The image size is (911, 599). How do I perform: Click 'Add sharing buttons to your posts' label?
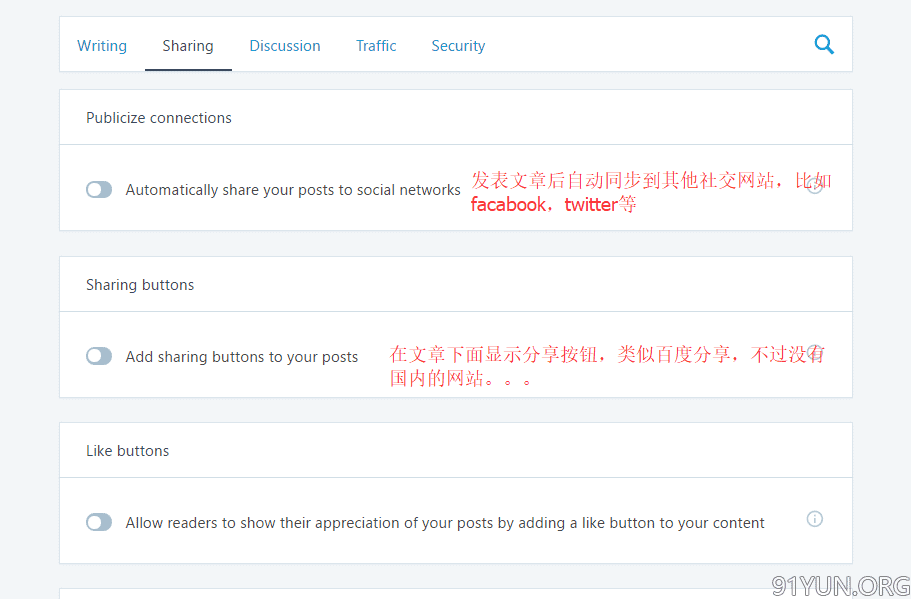(241, 357)
